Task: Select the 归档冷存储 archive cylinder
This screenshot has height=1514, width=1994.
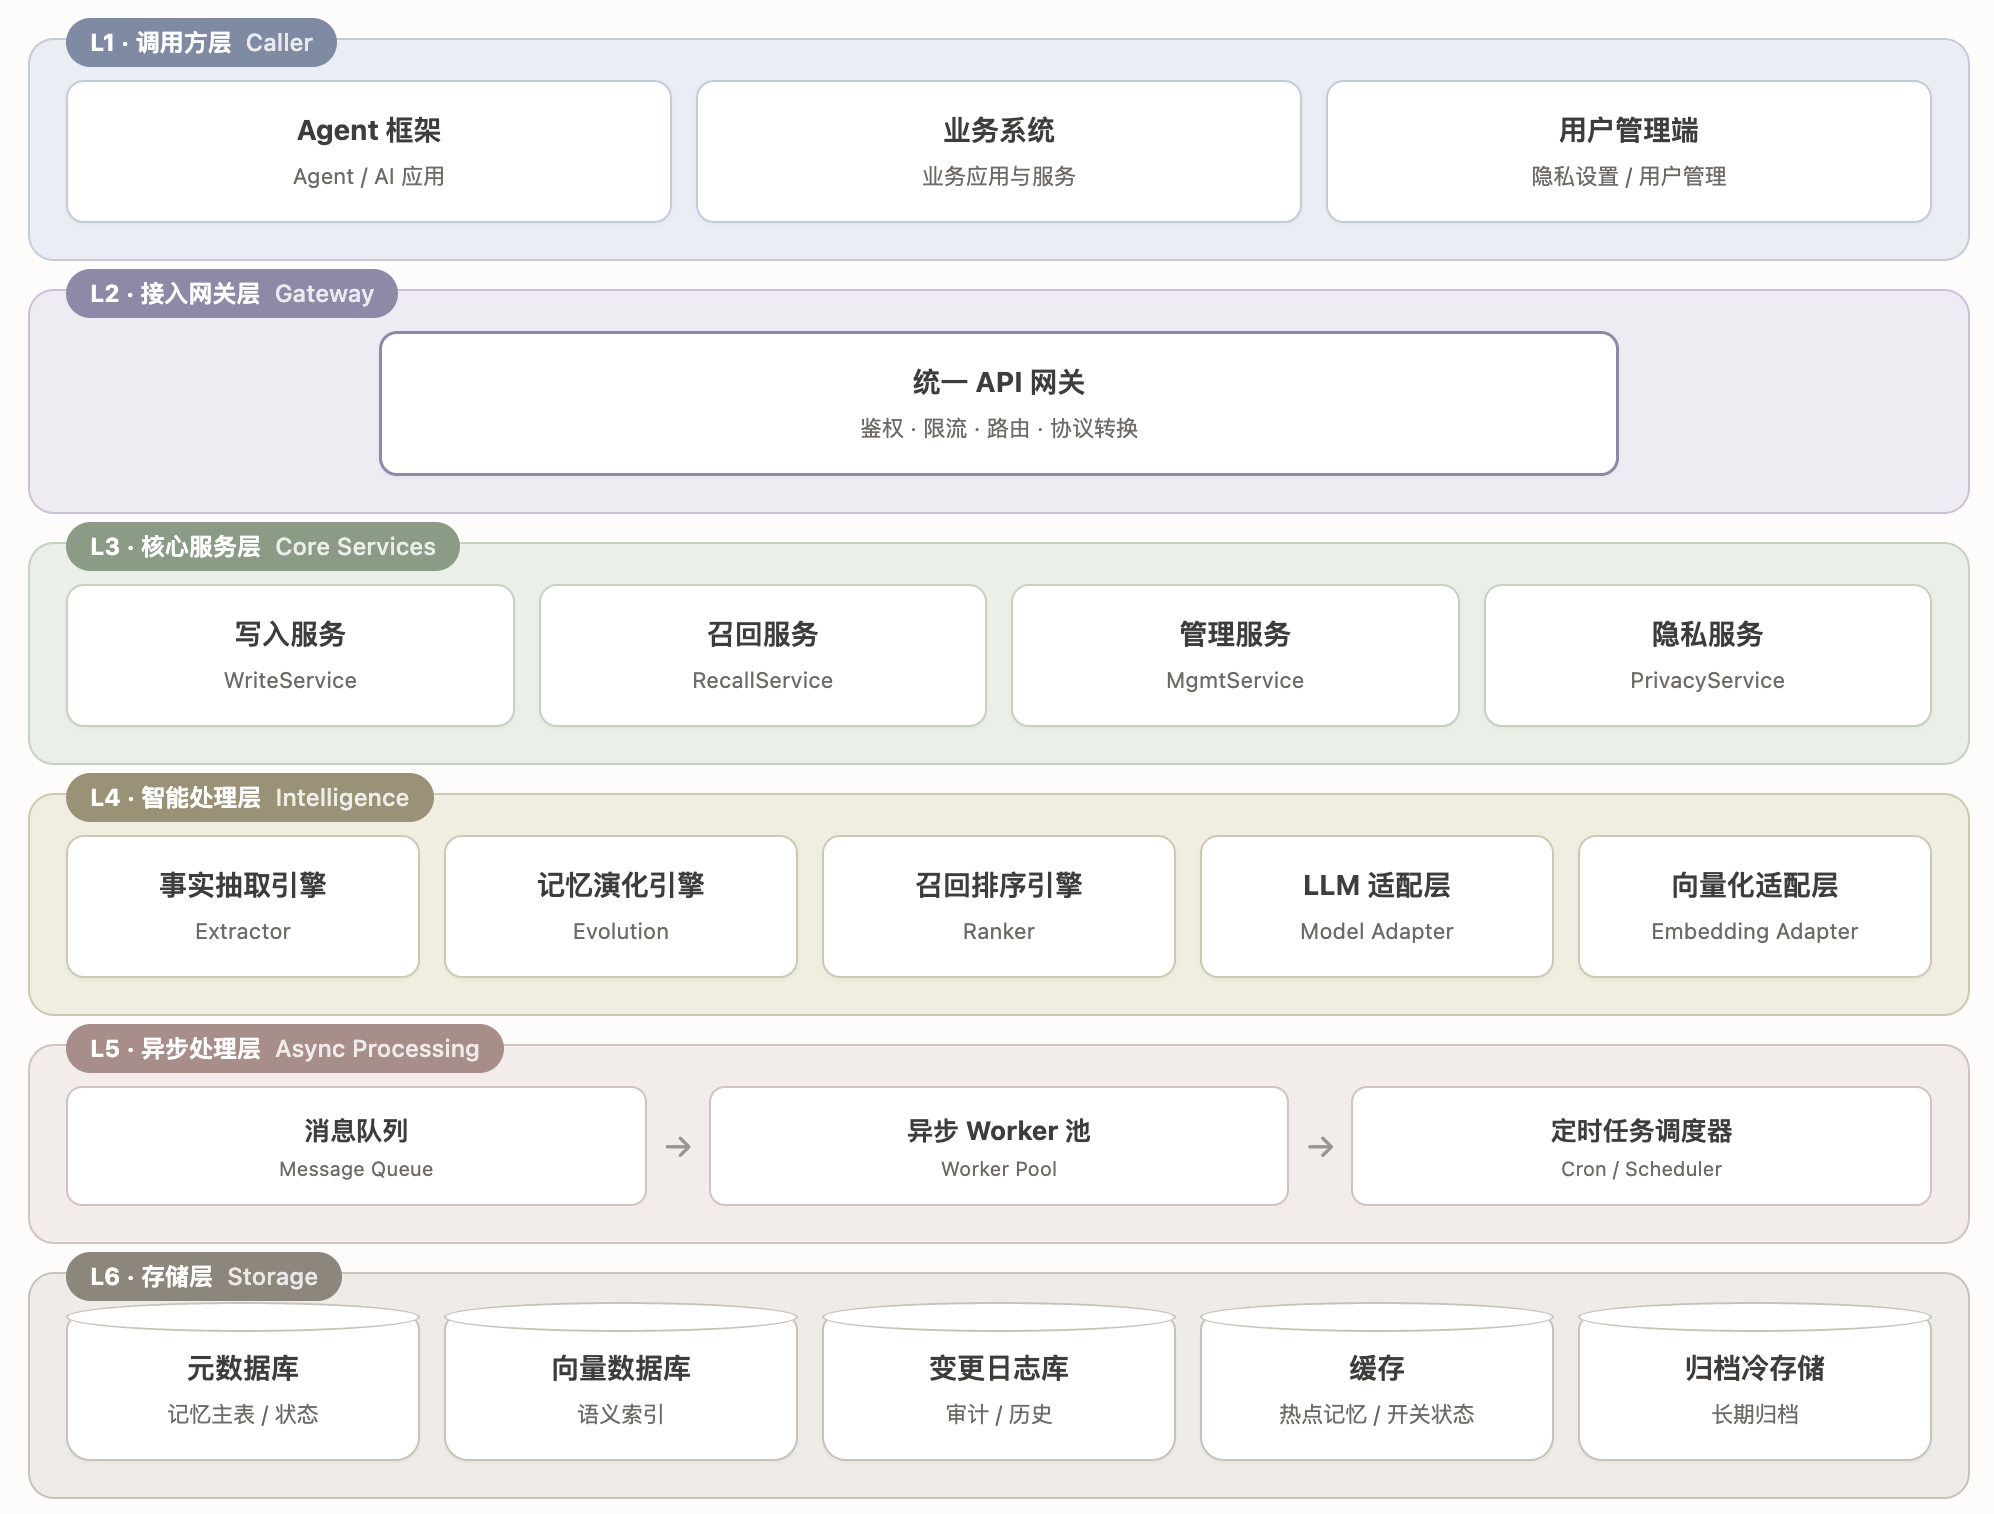Action: point(1755,1383)
